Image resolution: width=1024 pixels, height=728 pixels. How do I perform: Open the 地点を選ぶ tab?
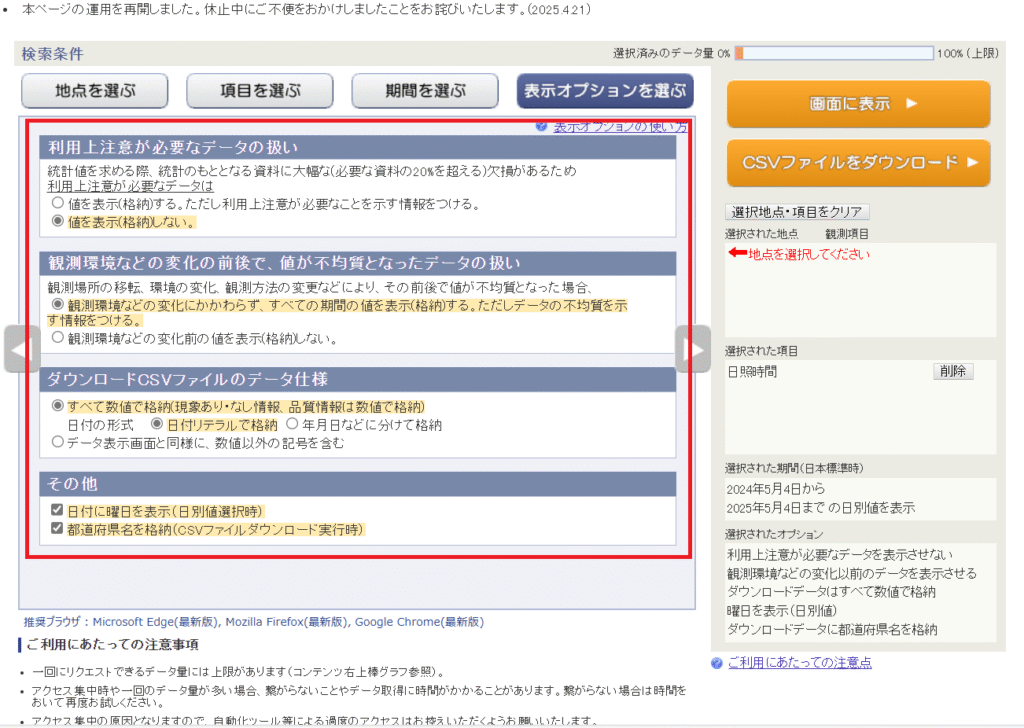tap(95, 91)
